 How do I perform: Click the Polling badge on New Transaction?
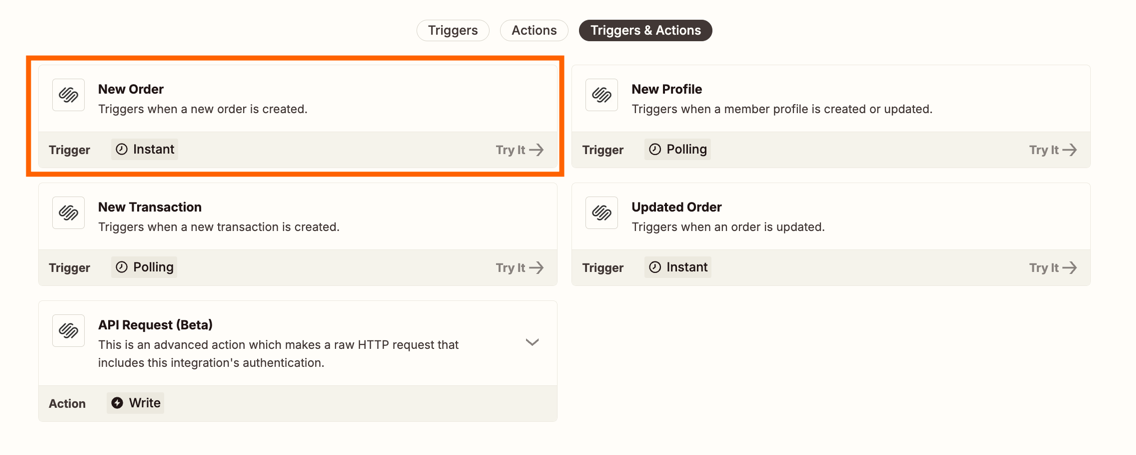(144, 267)
